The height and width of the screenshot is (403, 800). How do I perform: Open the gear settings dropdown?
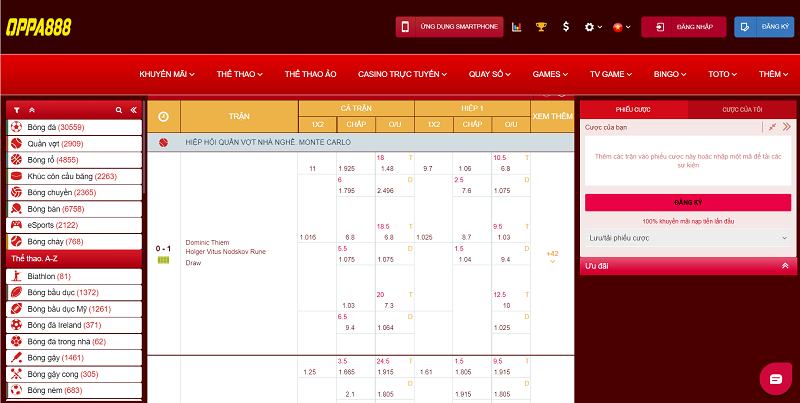593,27
